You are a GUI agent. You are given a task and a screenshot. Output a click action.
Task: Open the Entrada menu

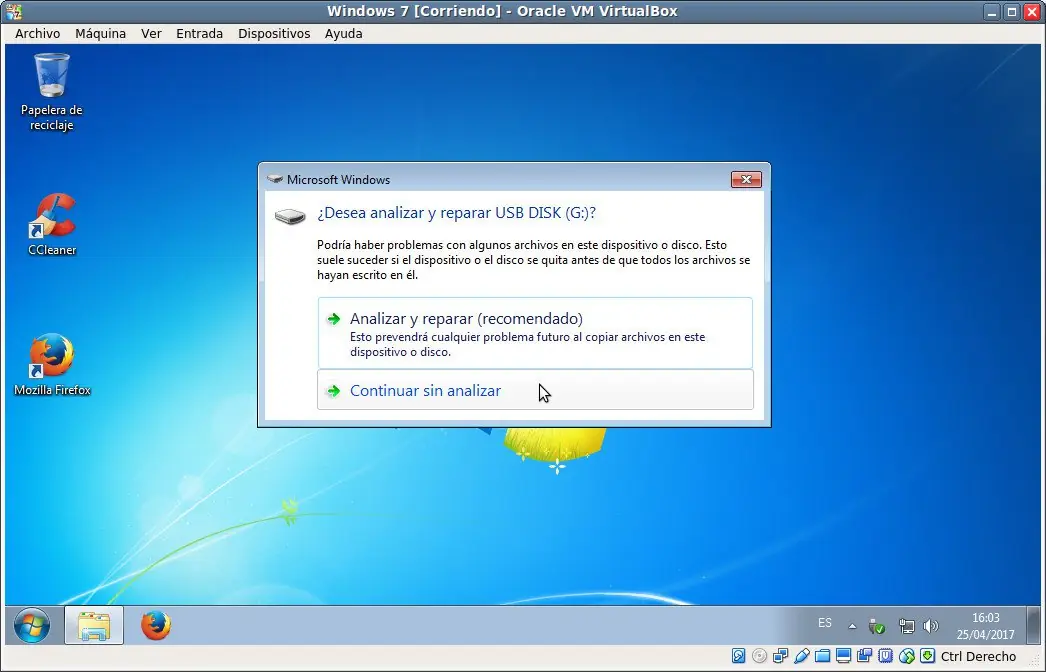click(199, 33)
